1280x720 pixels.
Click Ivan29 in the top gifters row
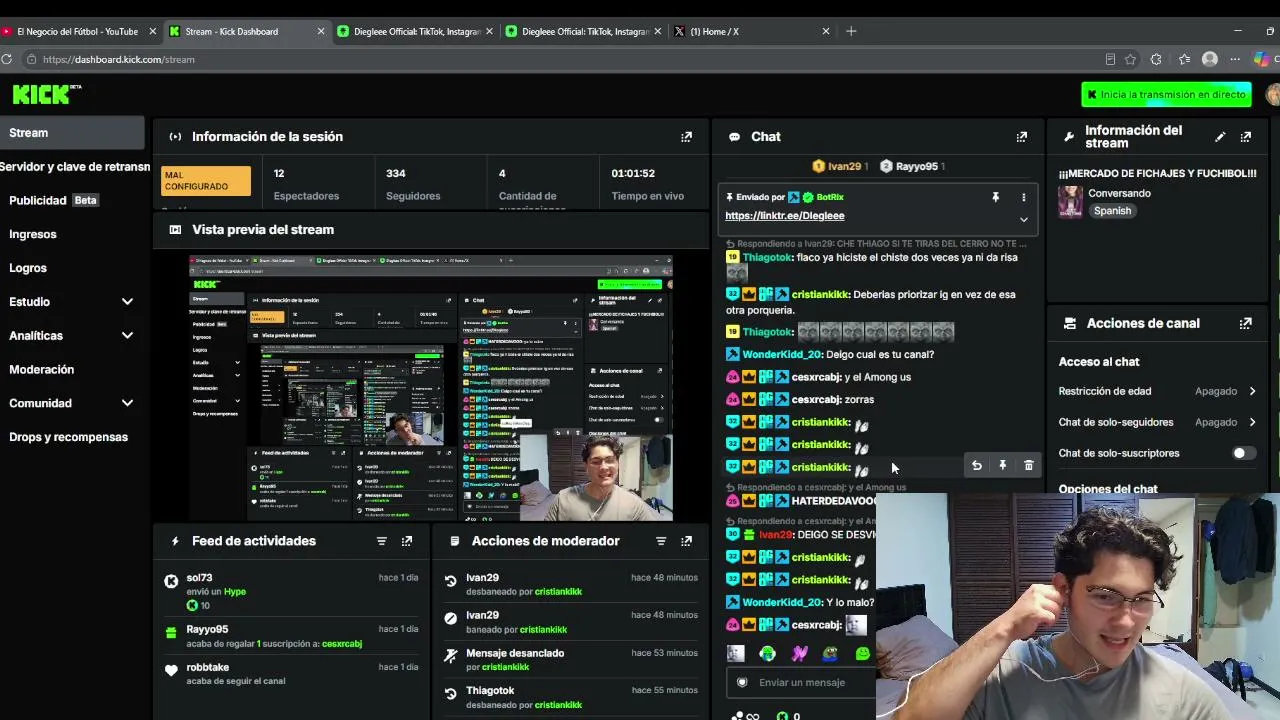[844, 167]
